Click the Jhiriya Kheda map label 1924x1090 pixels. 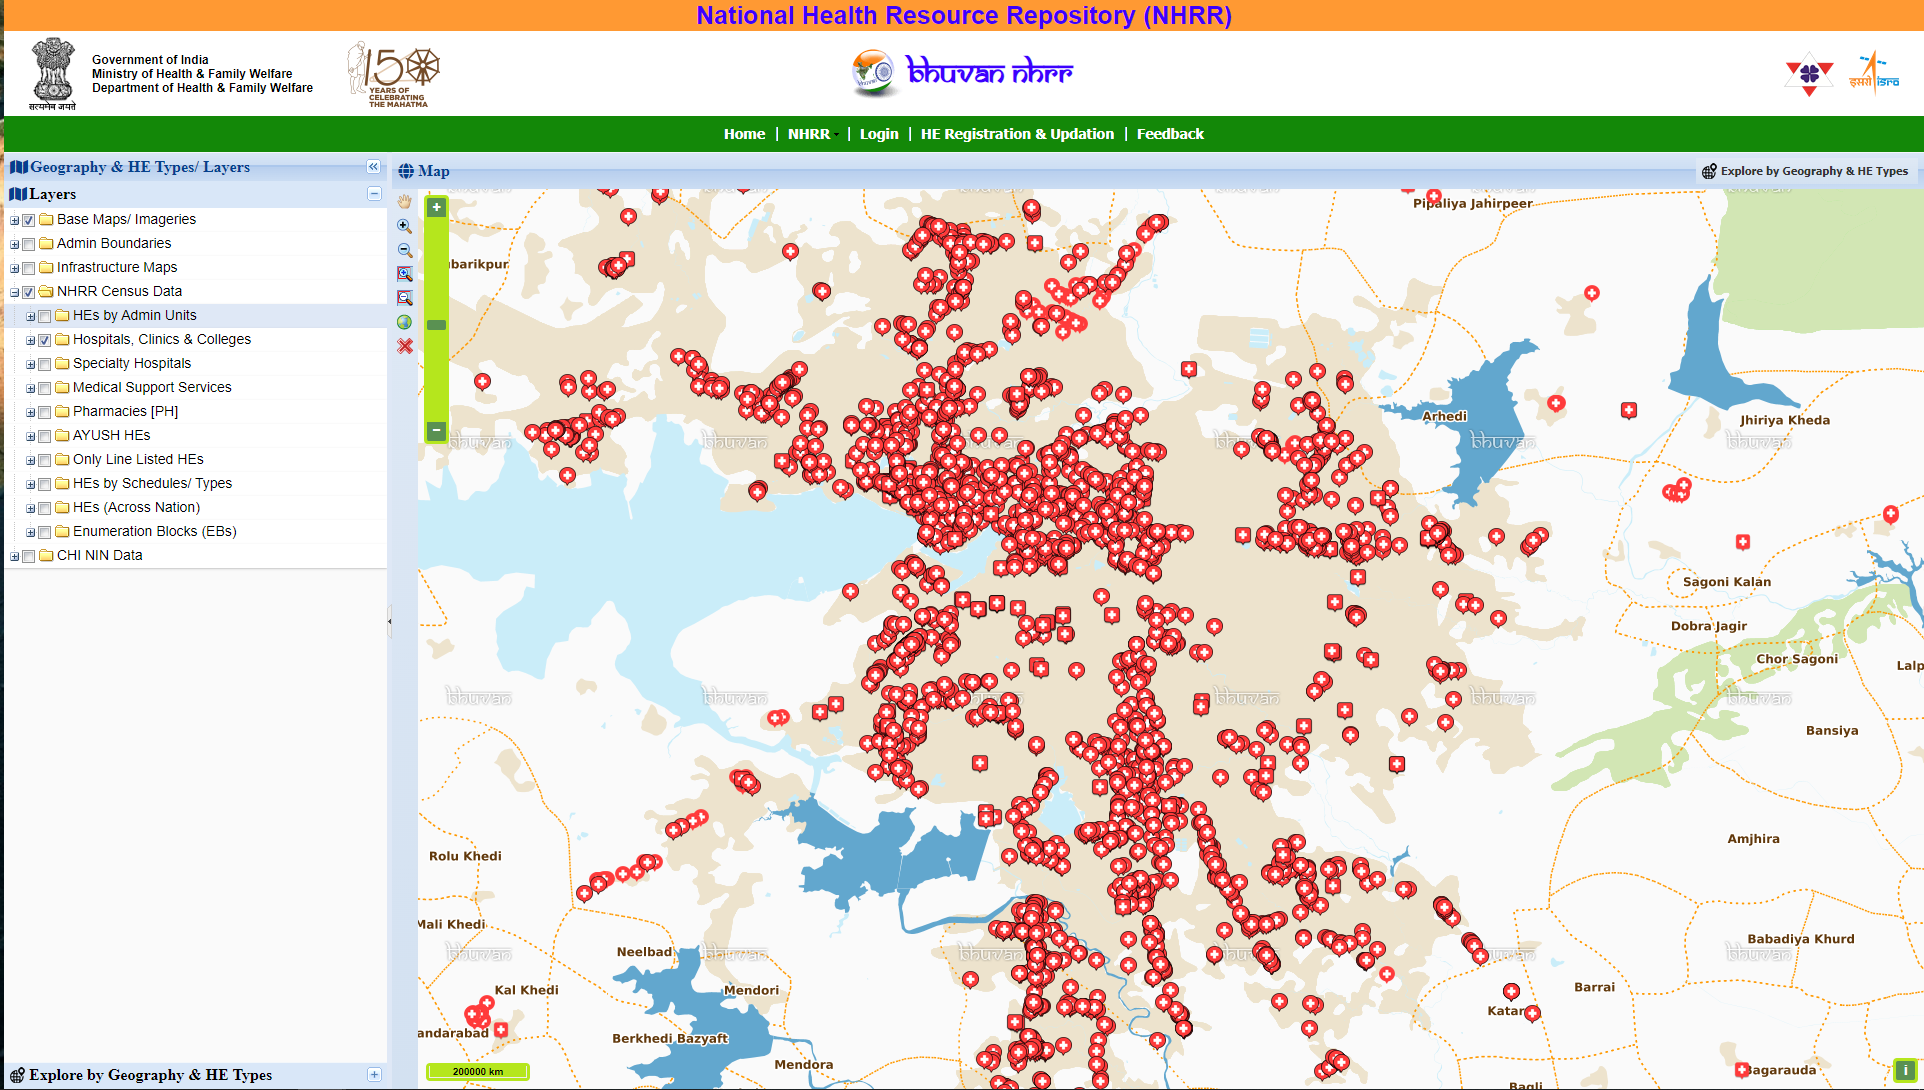pyautogui.click(x=1785, y=420)
